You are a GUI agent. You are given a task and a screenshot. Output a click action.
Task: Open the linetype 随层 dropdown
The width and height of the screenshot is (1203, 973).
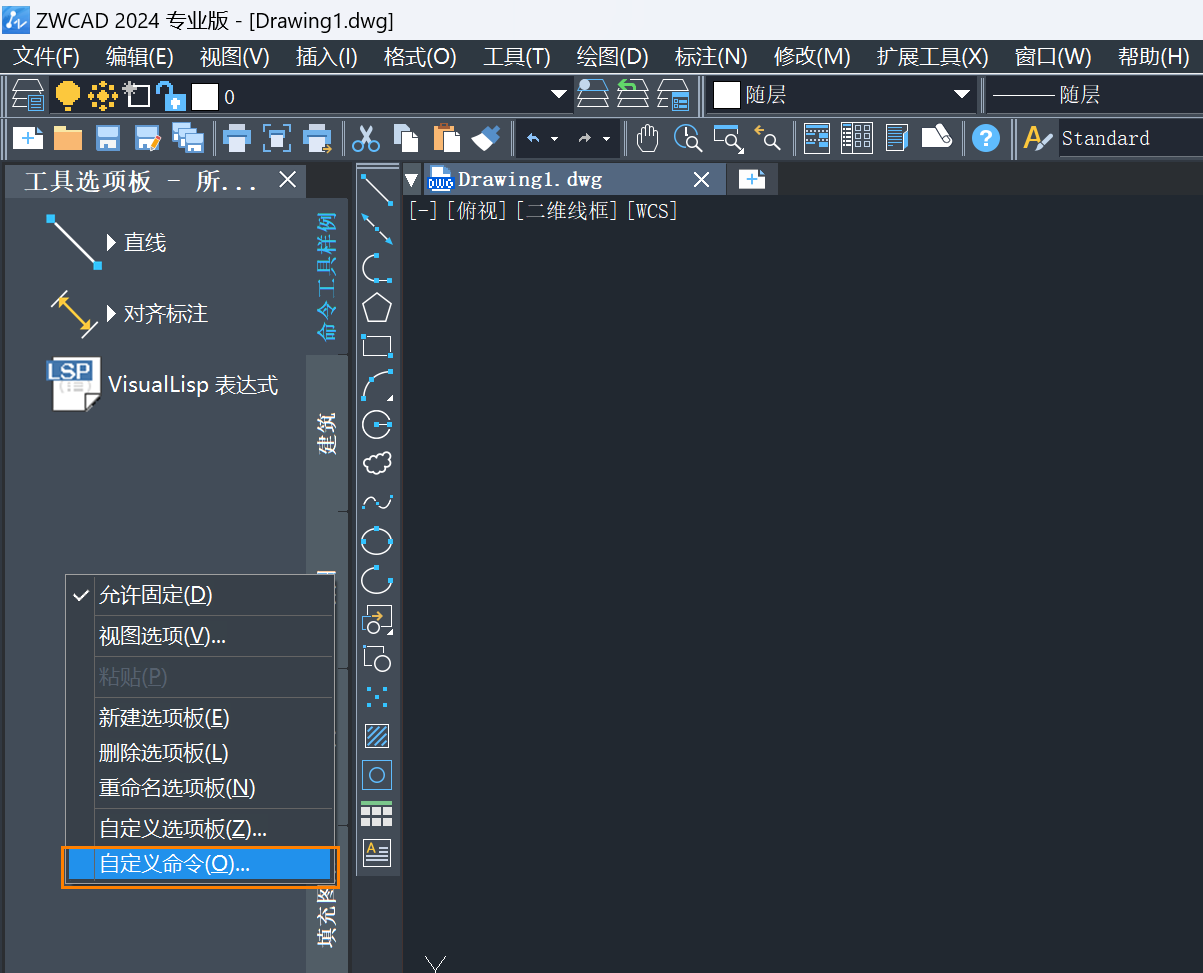1095,95
